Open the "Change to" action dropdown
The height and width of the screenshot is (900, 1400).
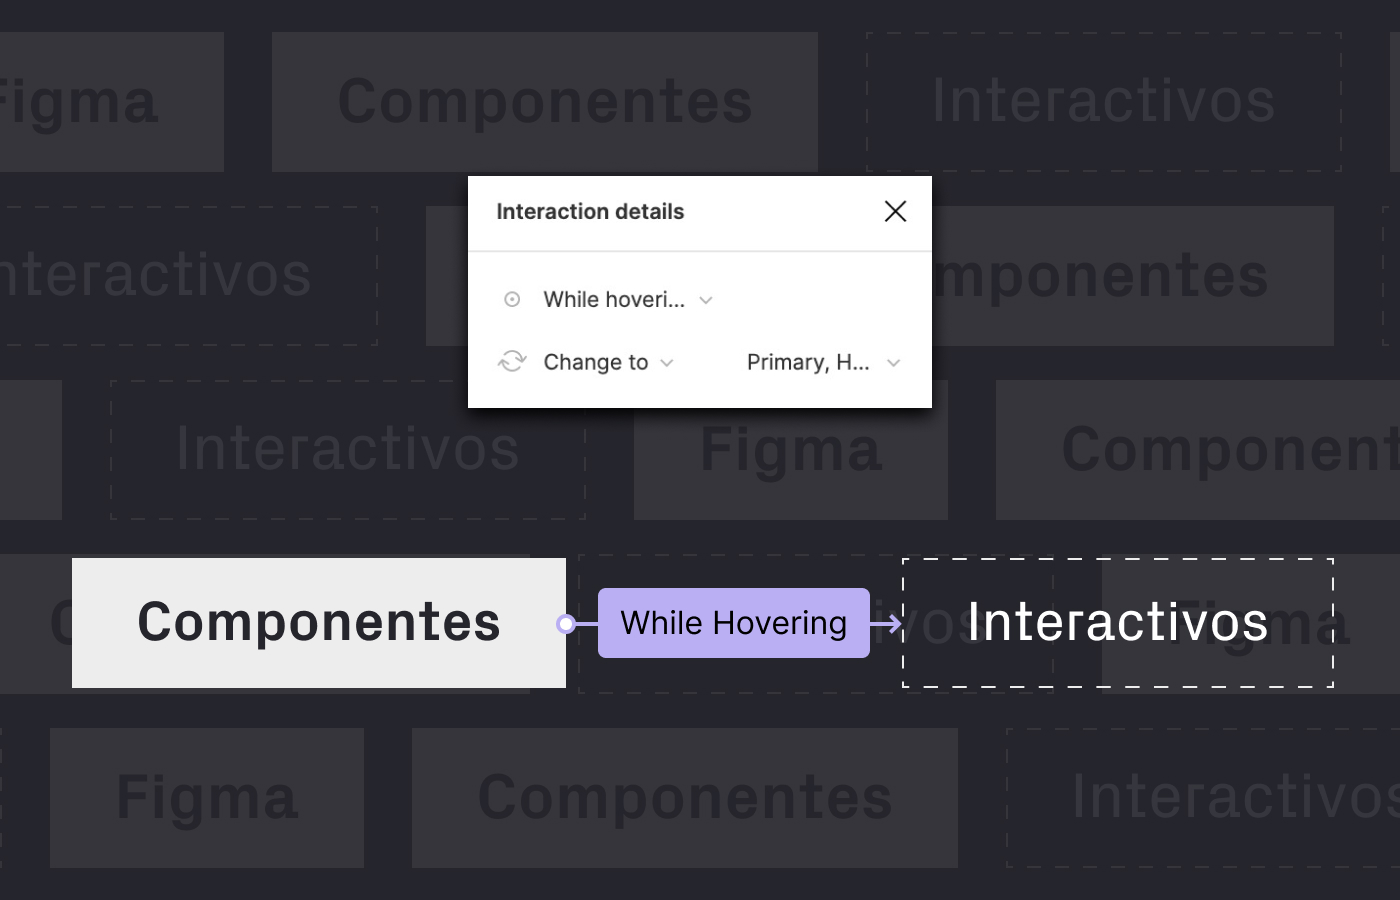click(x=668, y=363)
